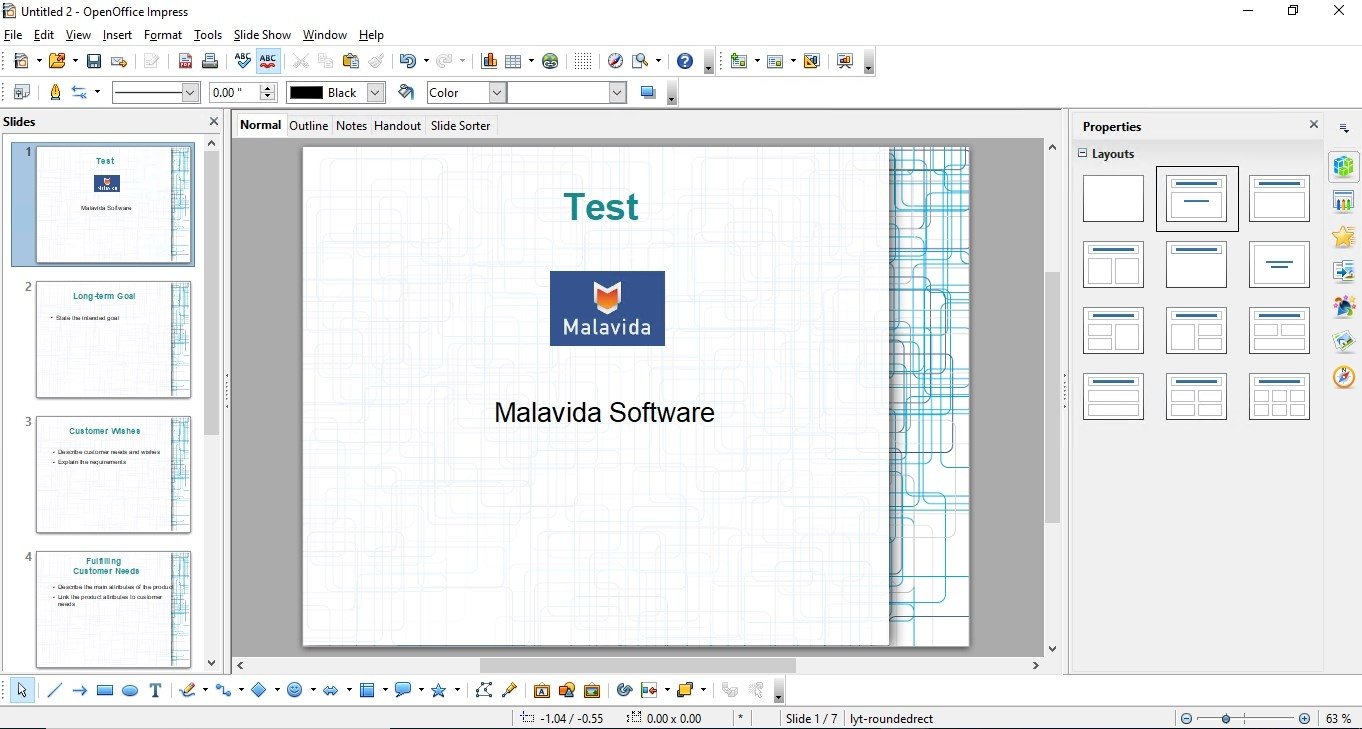1362x729 pixels.
Task: Toggle the Display Grid button
Action: (582, 61)
